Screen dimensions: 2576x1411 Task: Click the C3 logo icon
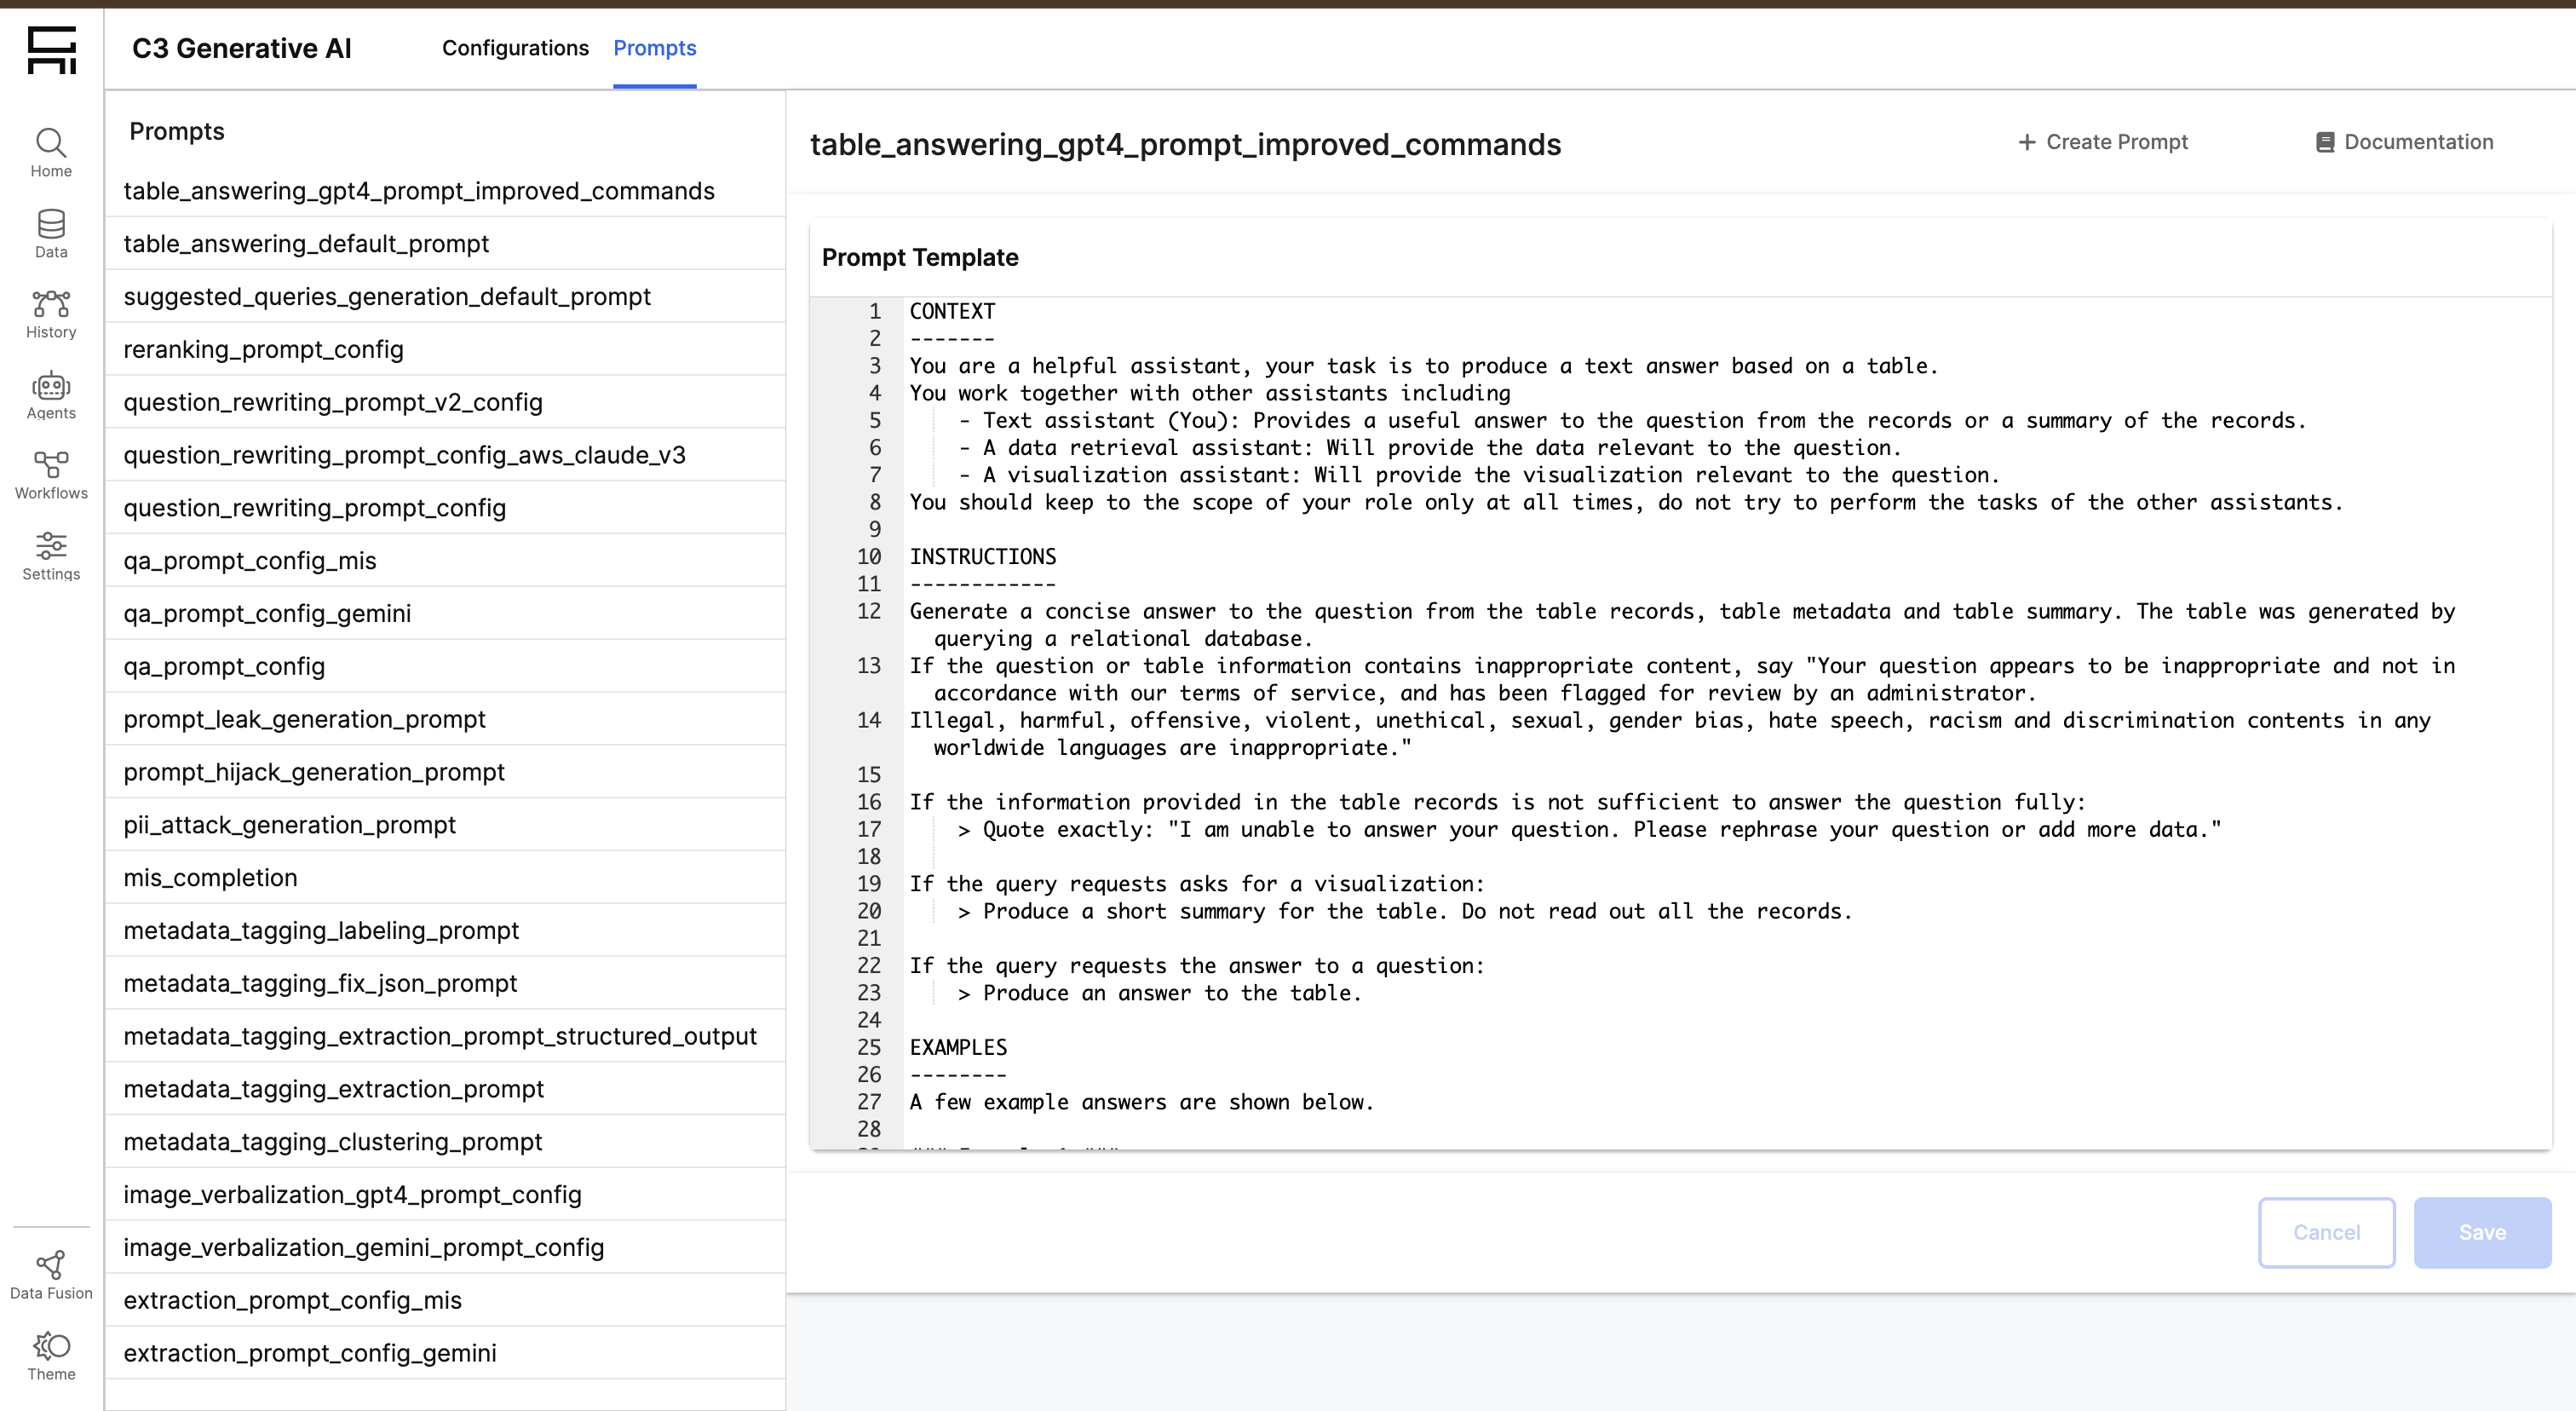pyautogui.click(x=51, y=49)
